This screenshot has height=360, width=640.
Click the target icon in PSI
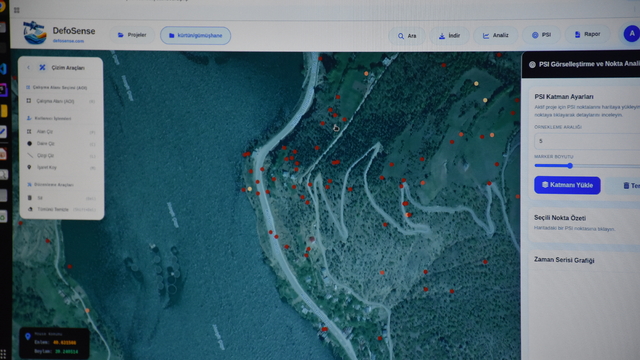click(x=535, y=35)
